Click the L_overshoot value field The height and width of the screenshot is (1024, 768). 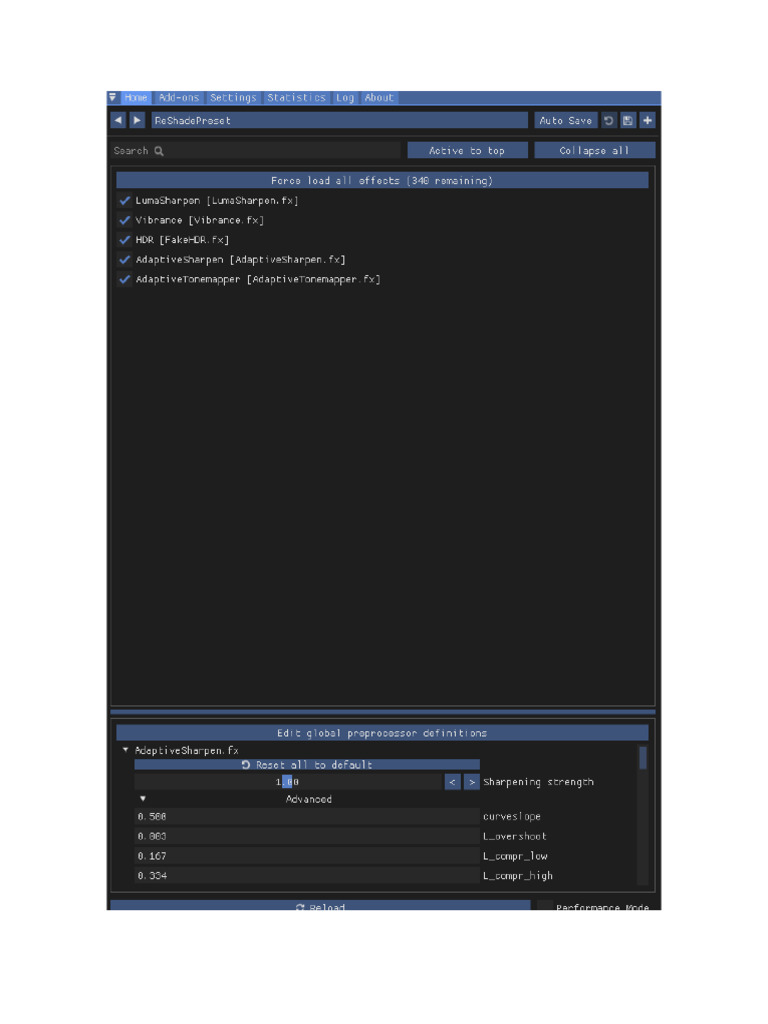[x=307, y=836]
